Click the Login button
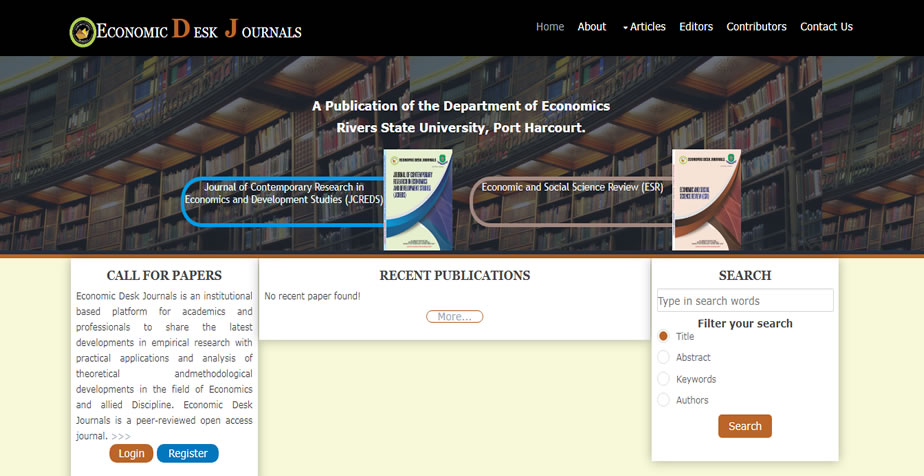This screenshot has height=476, width=924. 131,453
